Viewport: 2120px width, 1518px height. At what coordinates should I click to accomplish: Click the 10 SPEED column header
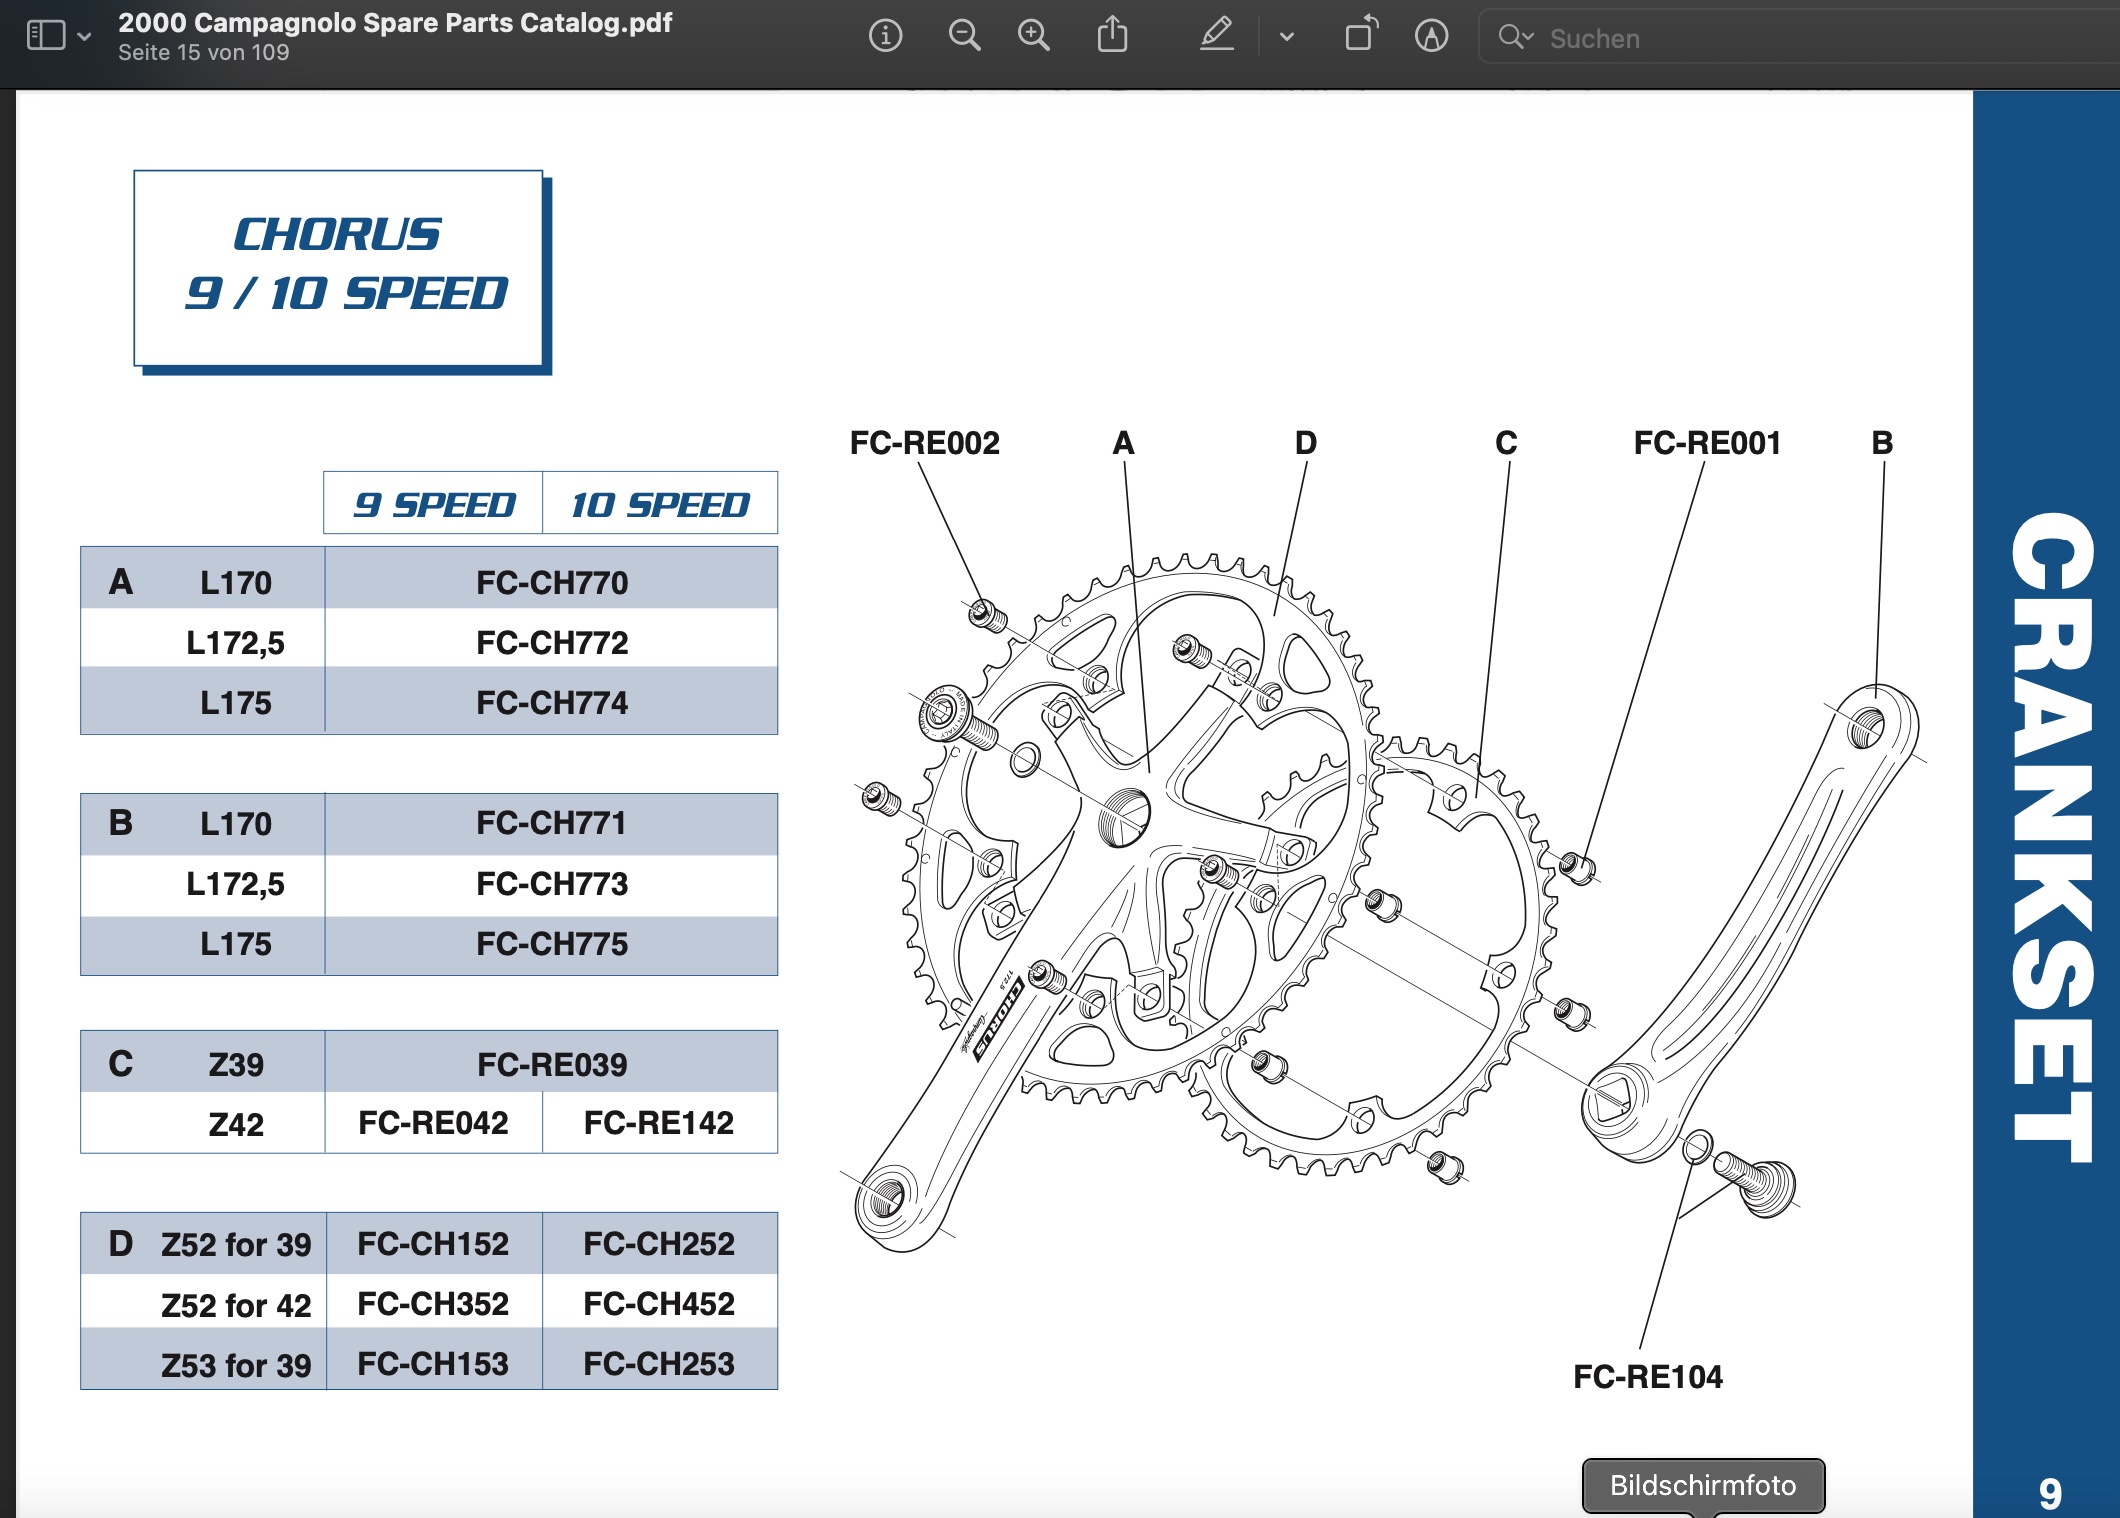[x=659, y=505]
